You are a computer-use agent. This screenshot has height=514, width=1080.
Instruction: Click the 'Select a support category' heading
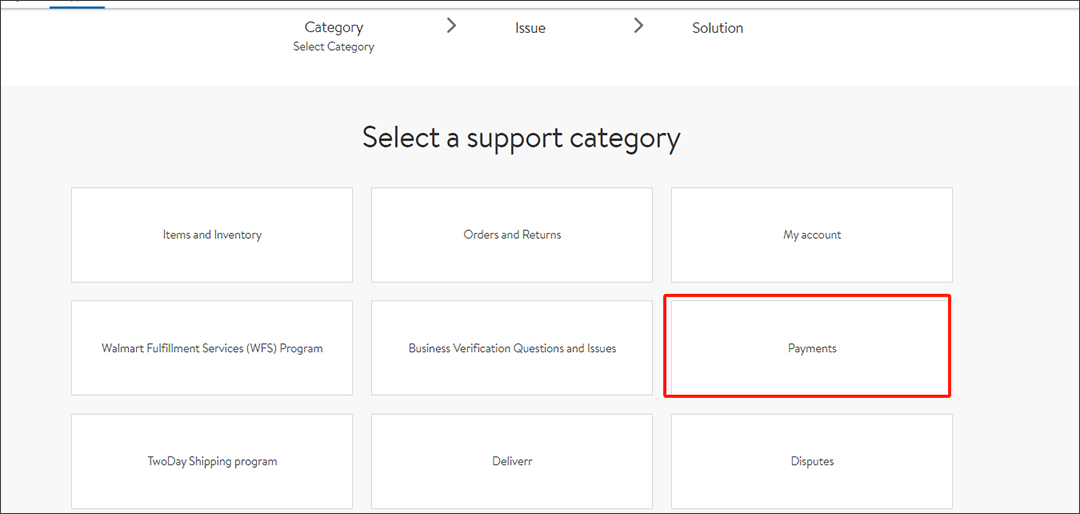(521, 138)
